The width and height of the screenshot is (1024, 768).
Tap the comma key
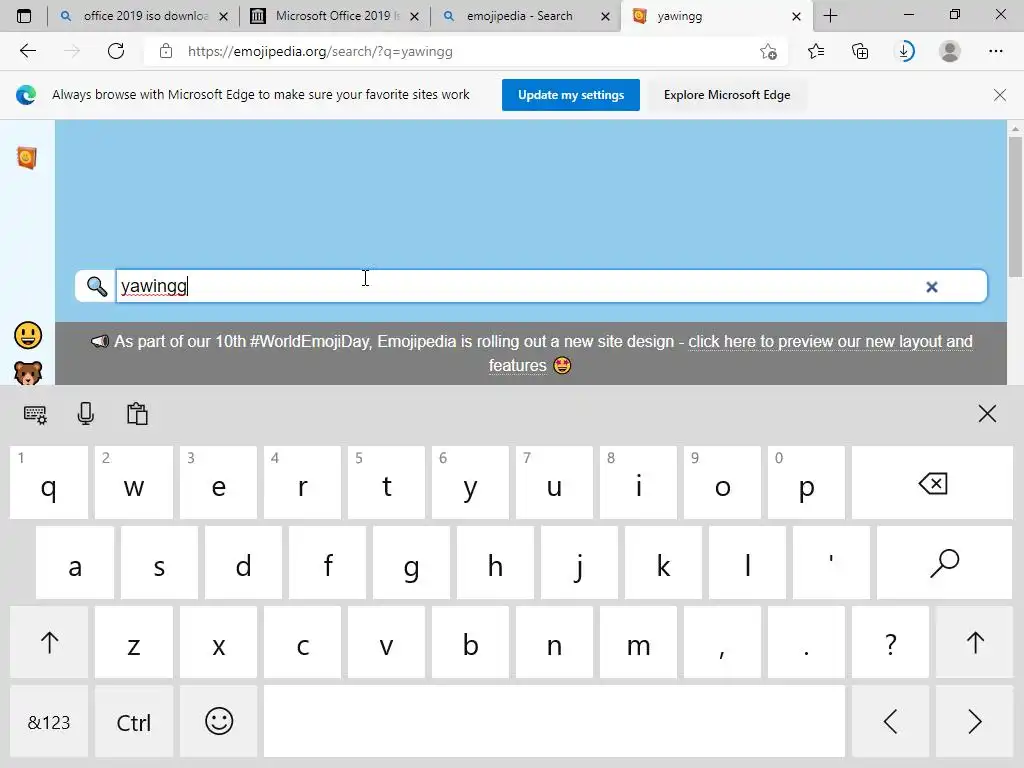click(722, 642)
